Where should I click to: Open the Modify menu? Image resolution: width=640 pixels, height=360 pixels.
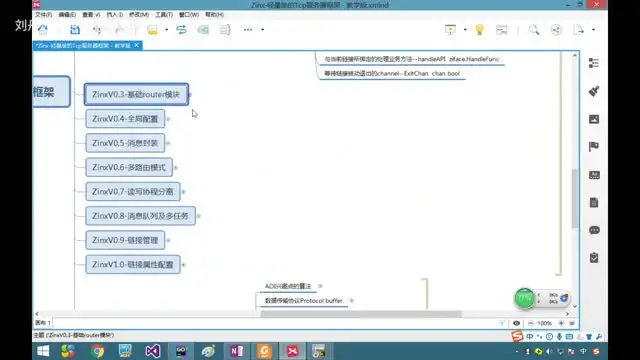(139, 15)
